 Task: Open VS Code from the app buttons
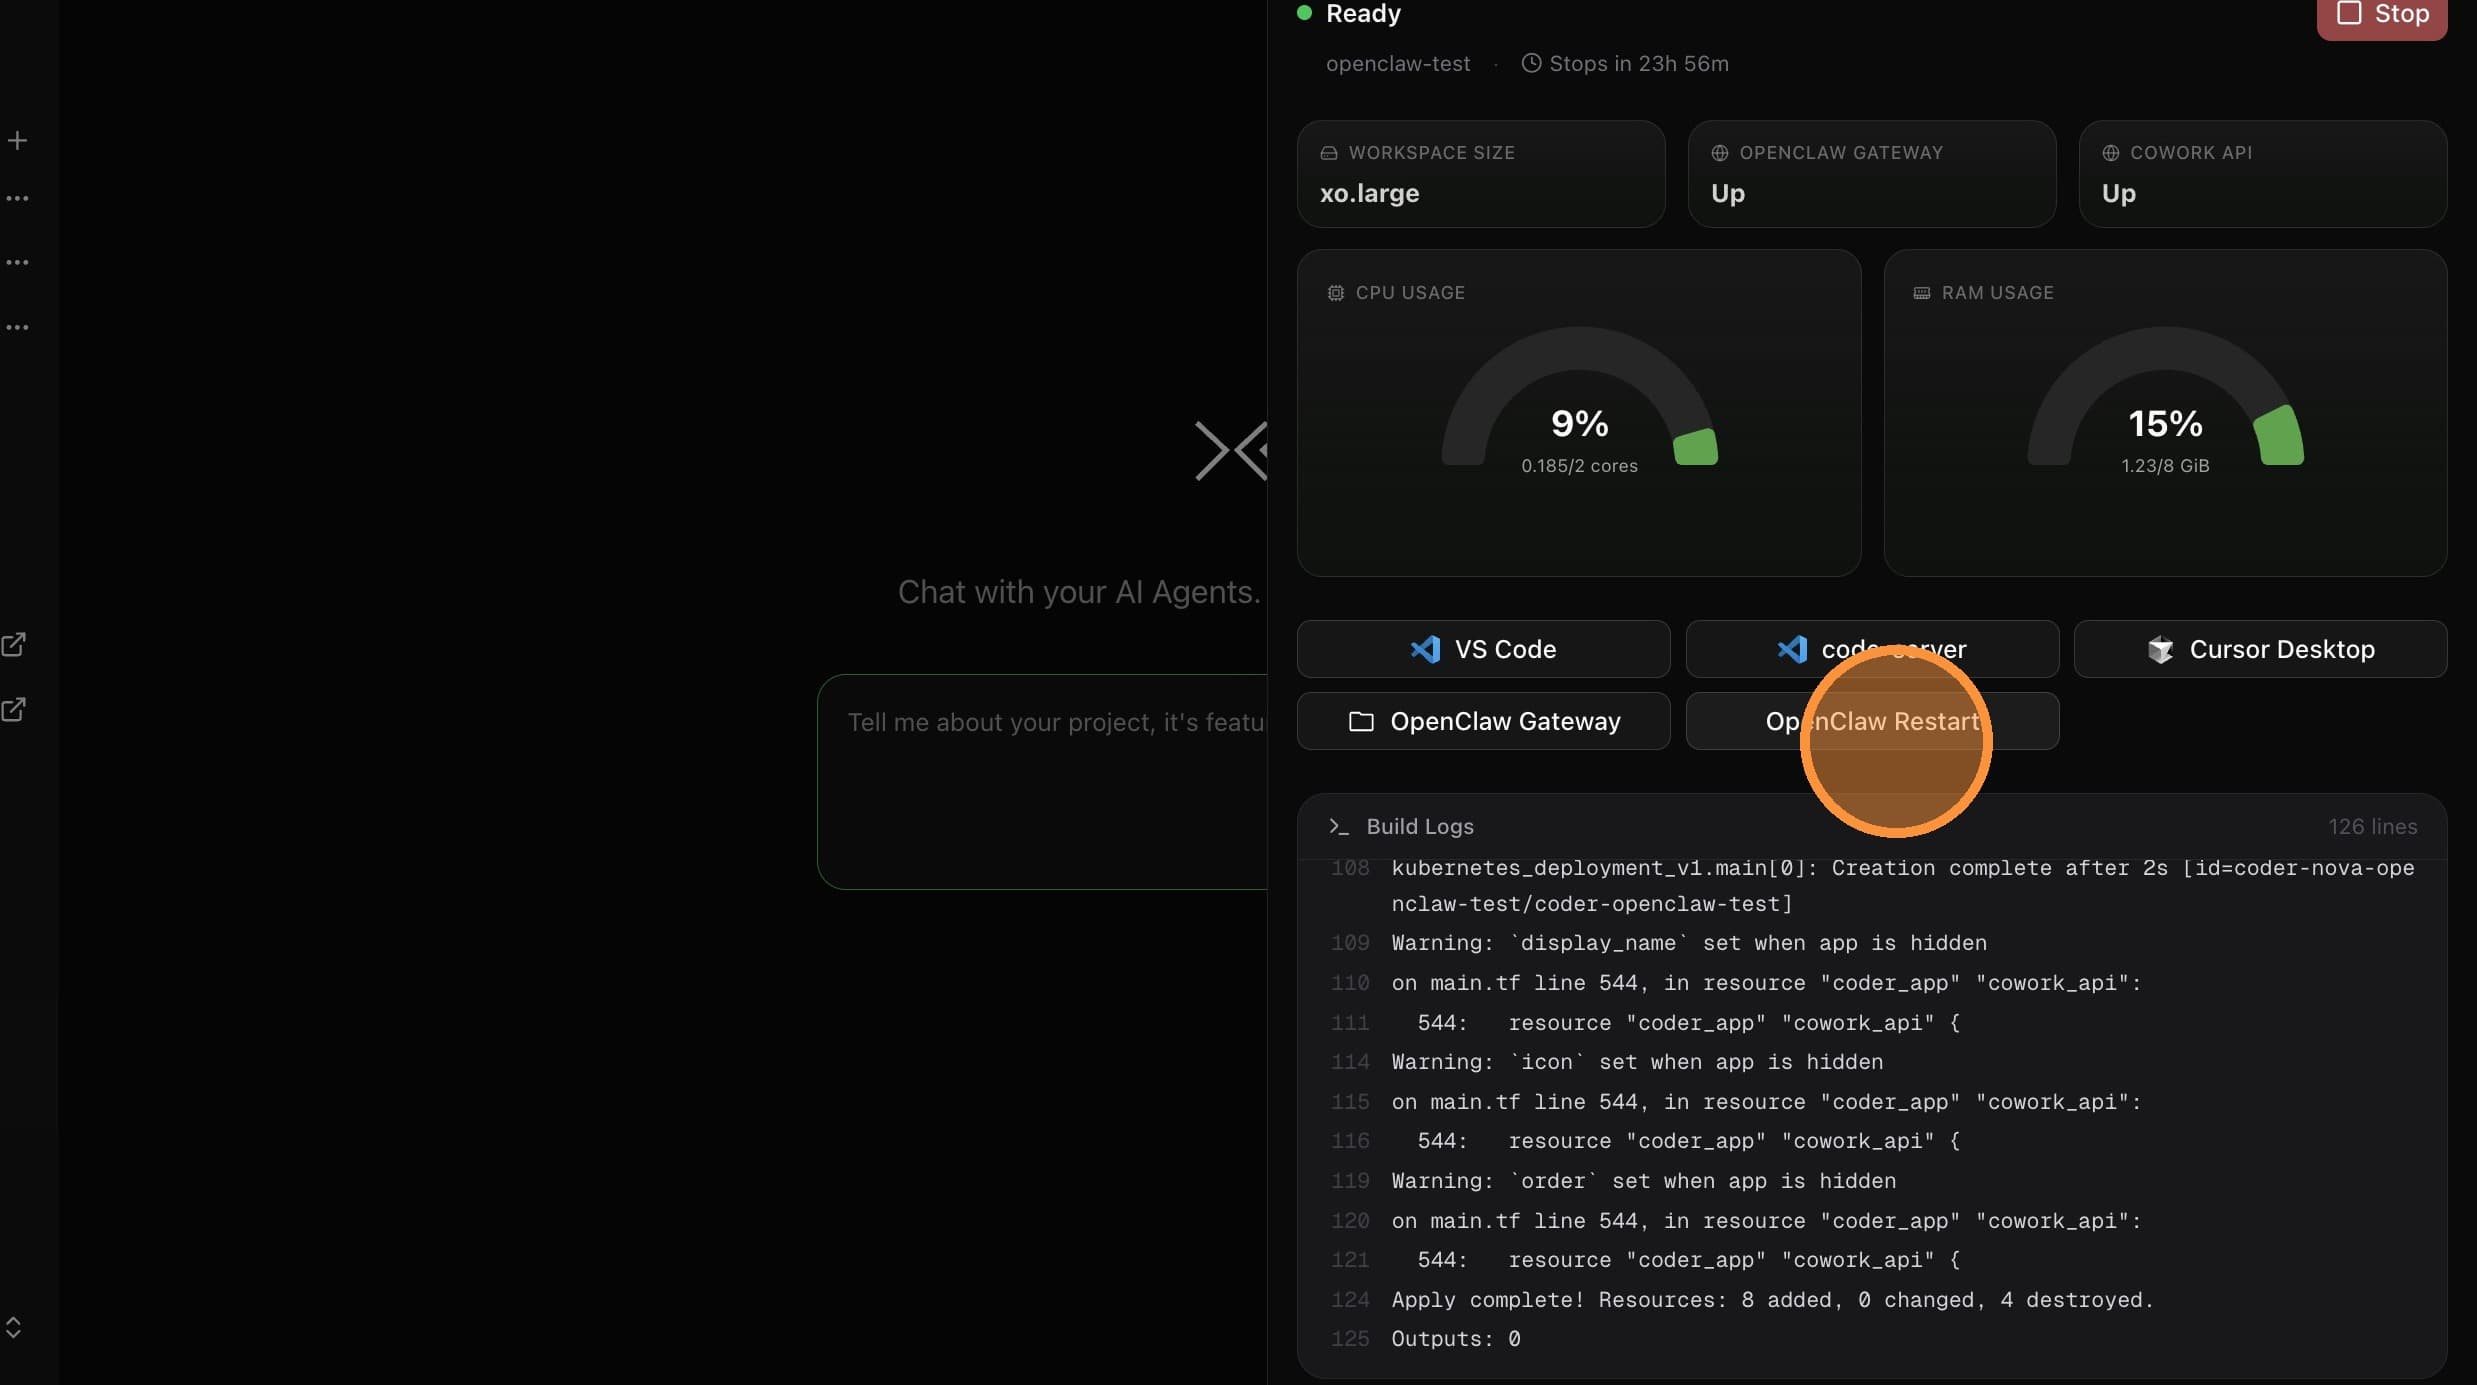1483,649
